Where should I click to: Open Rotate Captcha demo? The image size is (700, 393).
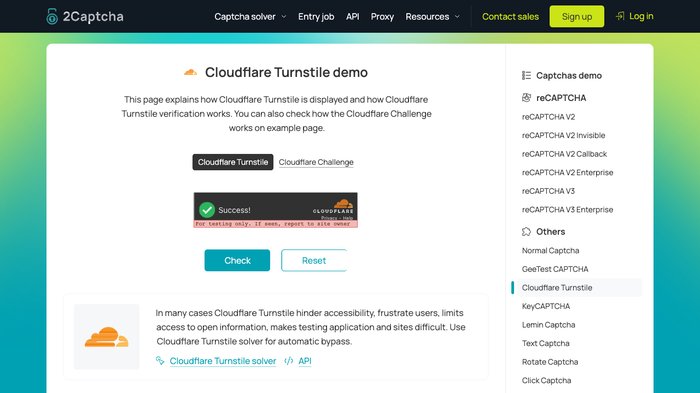(x=550, y=362)
